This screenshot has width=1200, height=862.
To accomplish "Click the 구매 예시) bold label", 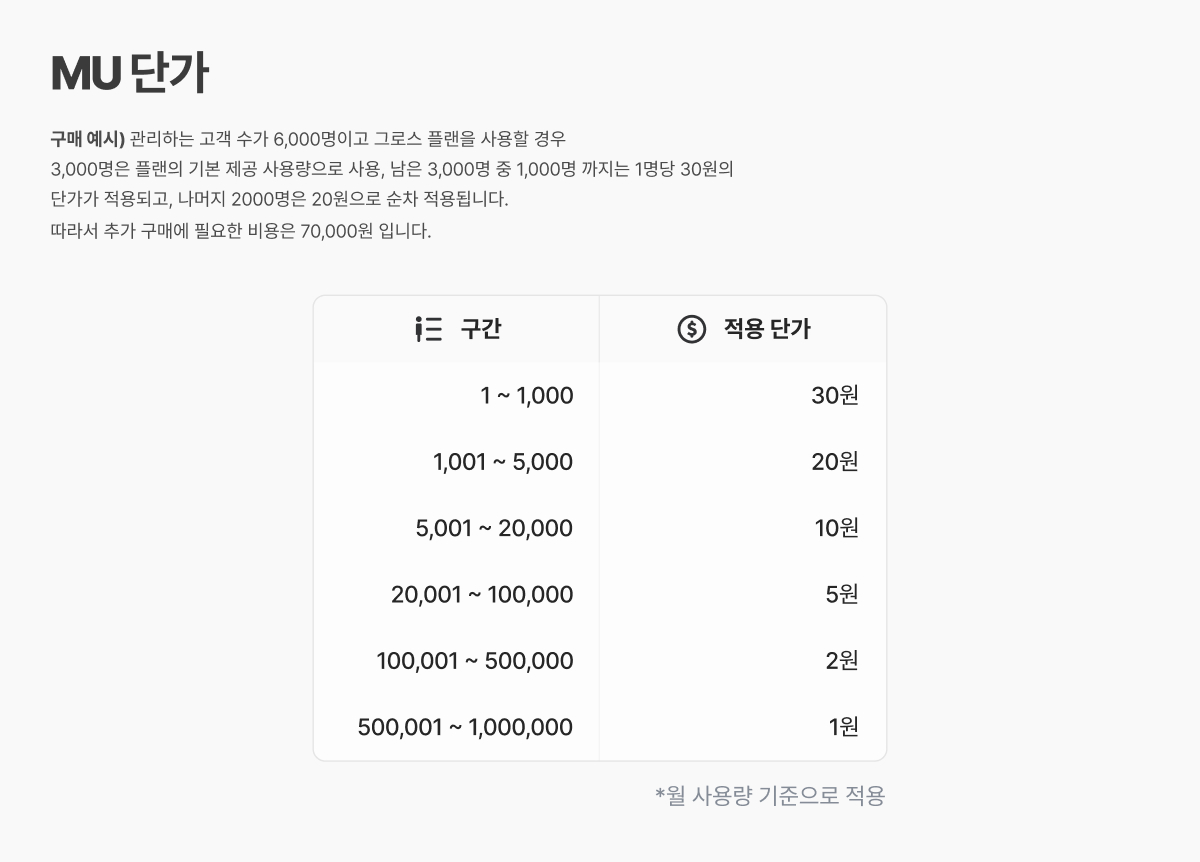I will (x=87, y=138).
